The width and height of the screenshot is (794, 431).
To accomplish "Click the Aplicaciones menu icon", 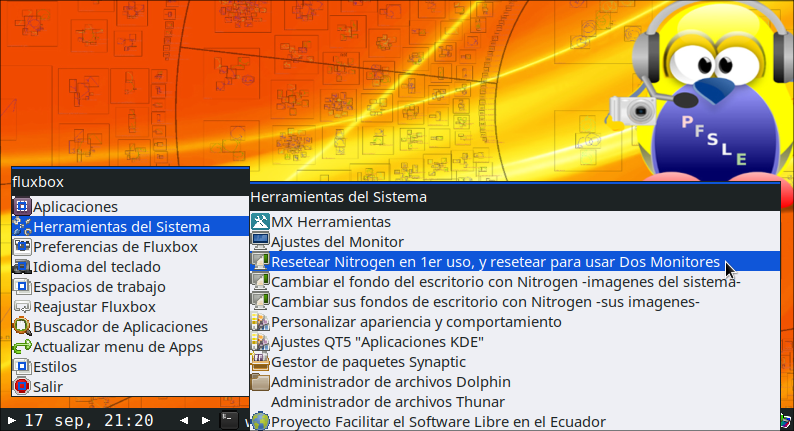I will [22, 207].
